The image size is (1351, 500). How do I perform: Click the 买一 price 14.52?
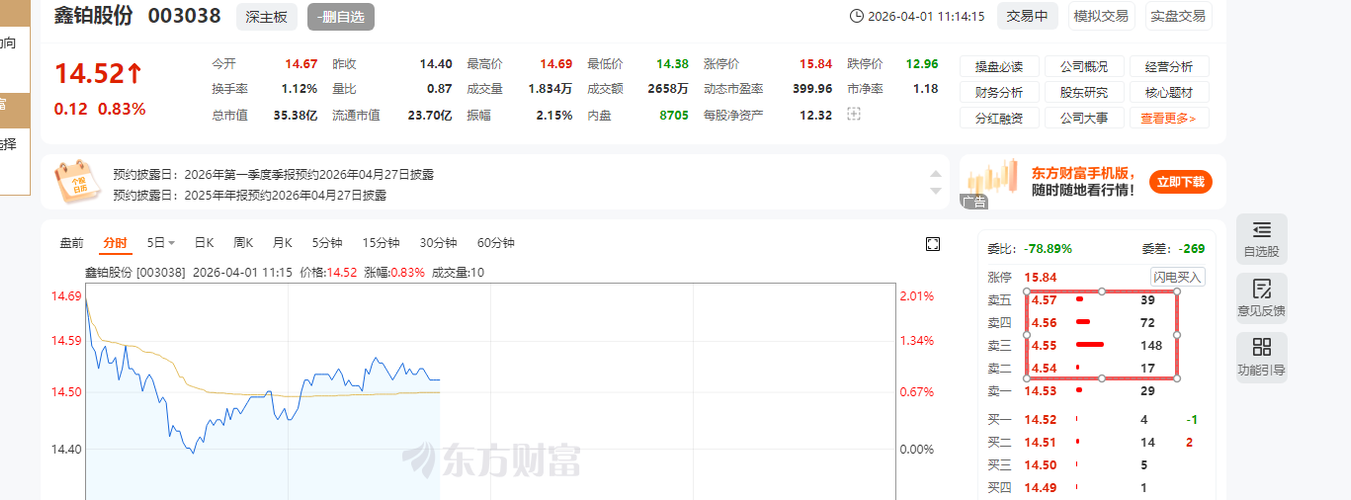tap(1041, 419)
